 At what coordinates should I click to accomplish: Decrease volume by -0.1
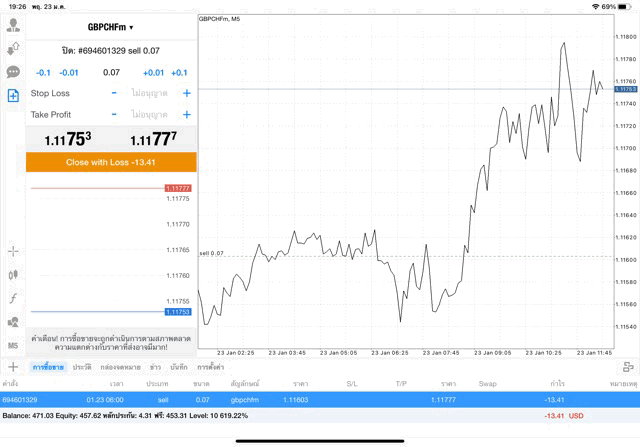(43, 72)
